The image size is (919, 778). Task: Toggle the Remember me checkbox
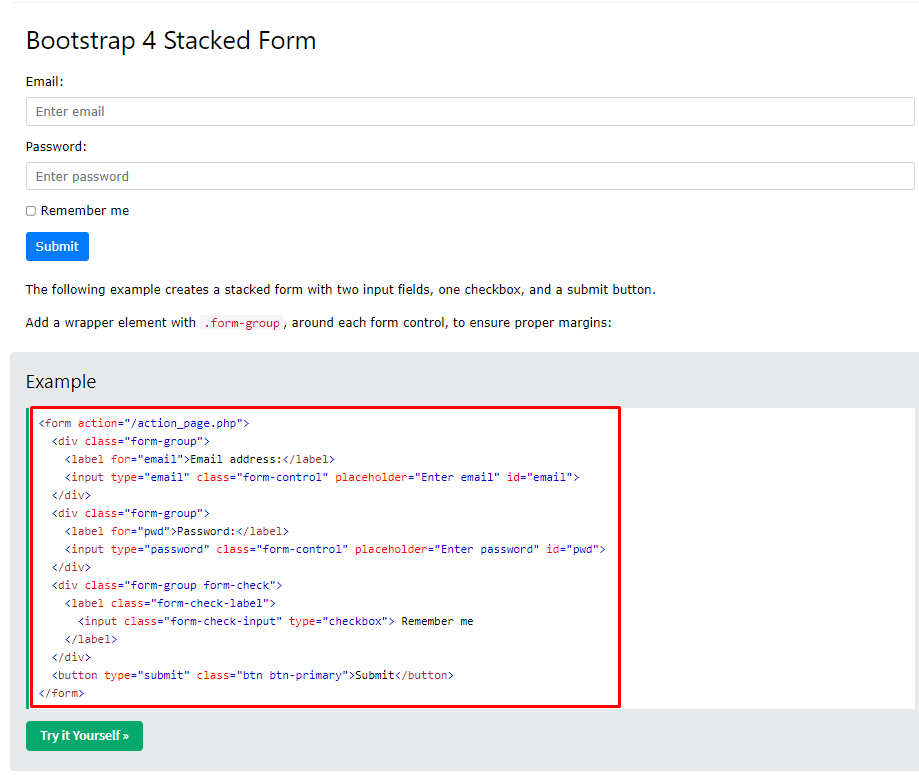point(31,211)
